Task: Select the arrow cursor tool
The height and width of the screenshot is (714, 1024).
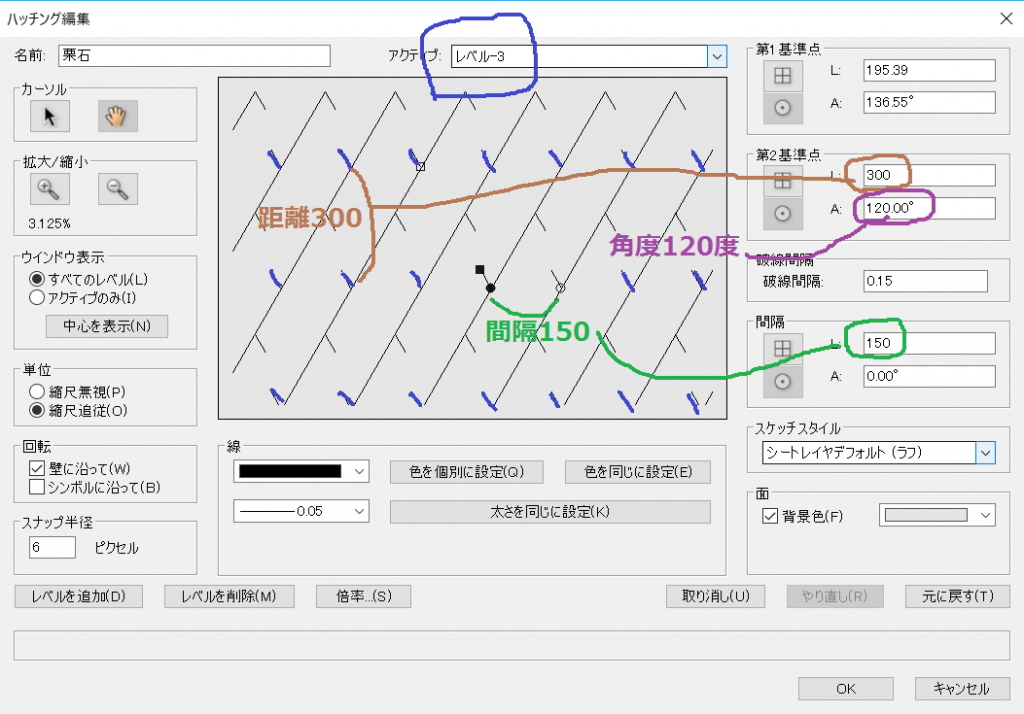Action: click(x=50, y=117)
